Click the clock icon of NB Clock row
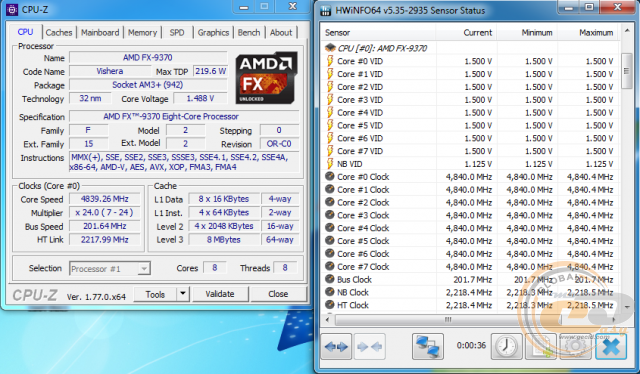The width and height of the screenshot is (640, 374). point(330,292)
